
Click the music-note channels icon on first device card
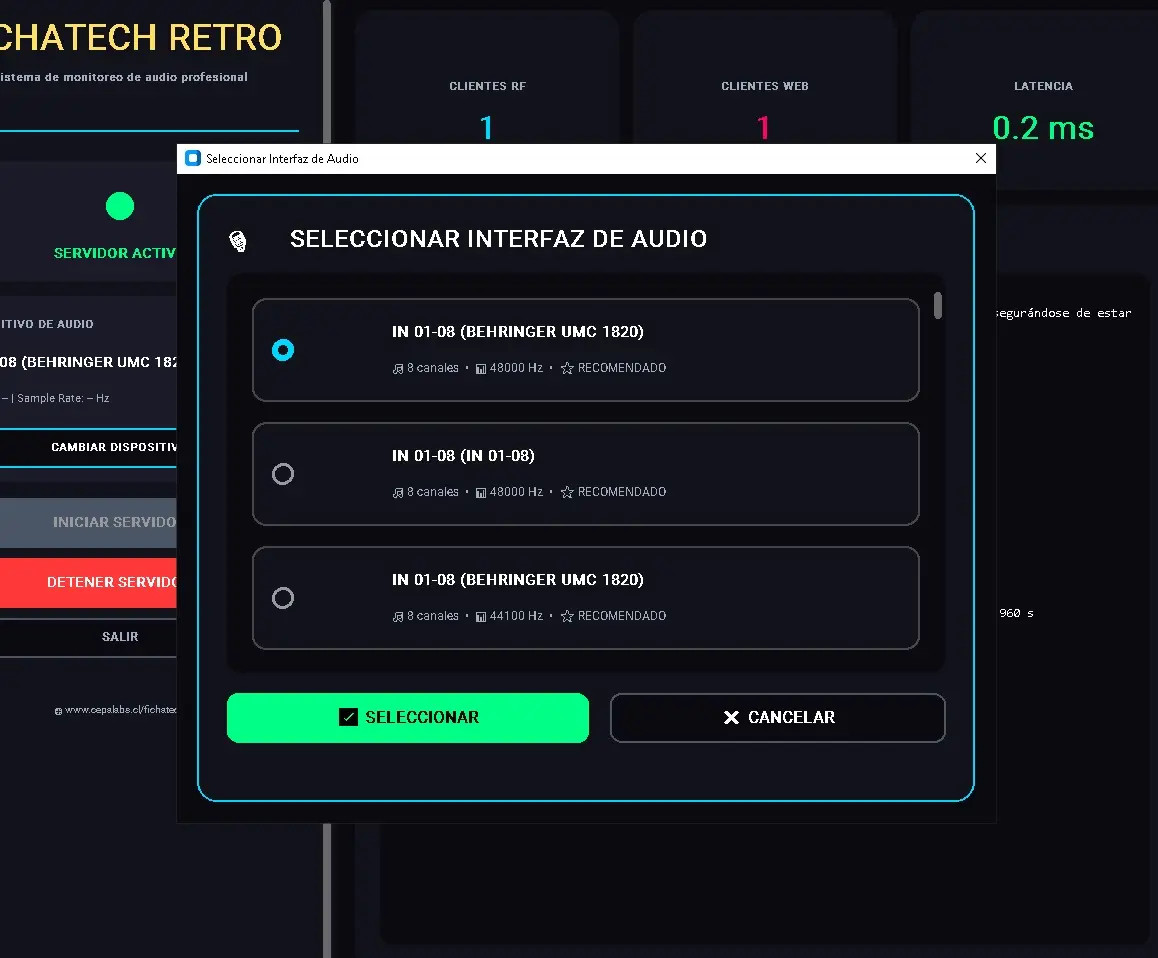[397, 368]
